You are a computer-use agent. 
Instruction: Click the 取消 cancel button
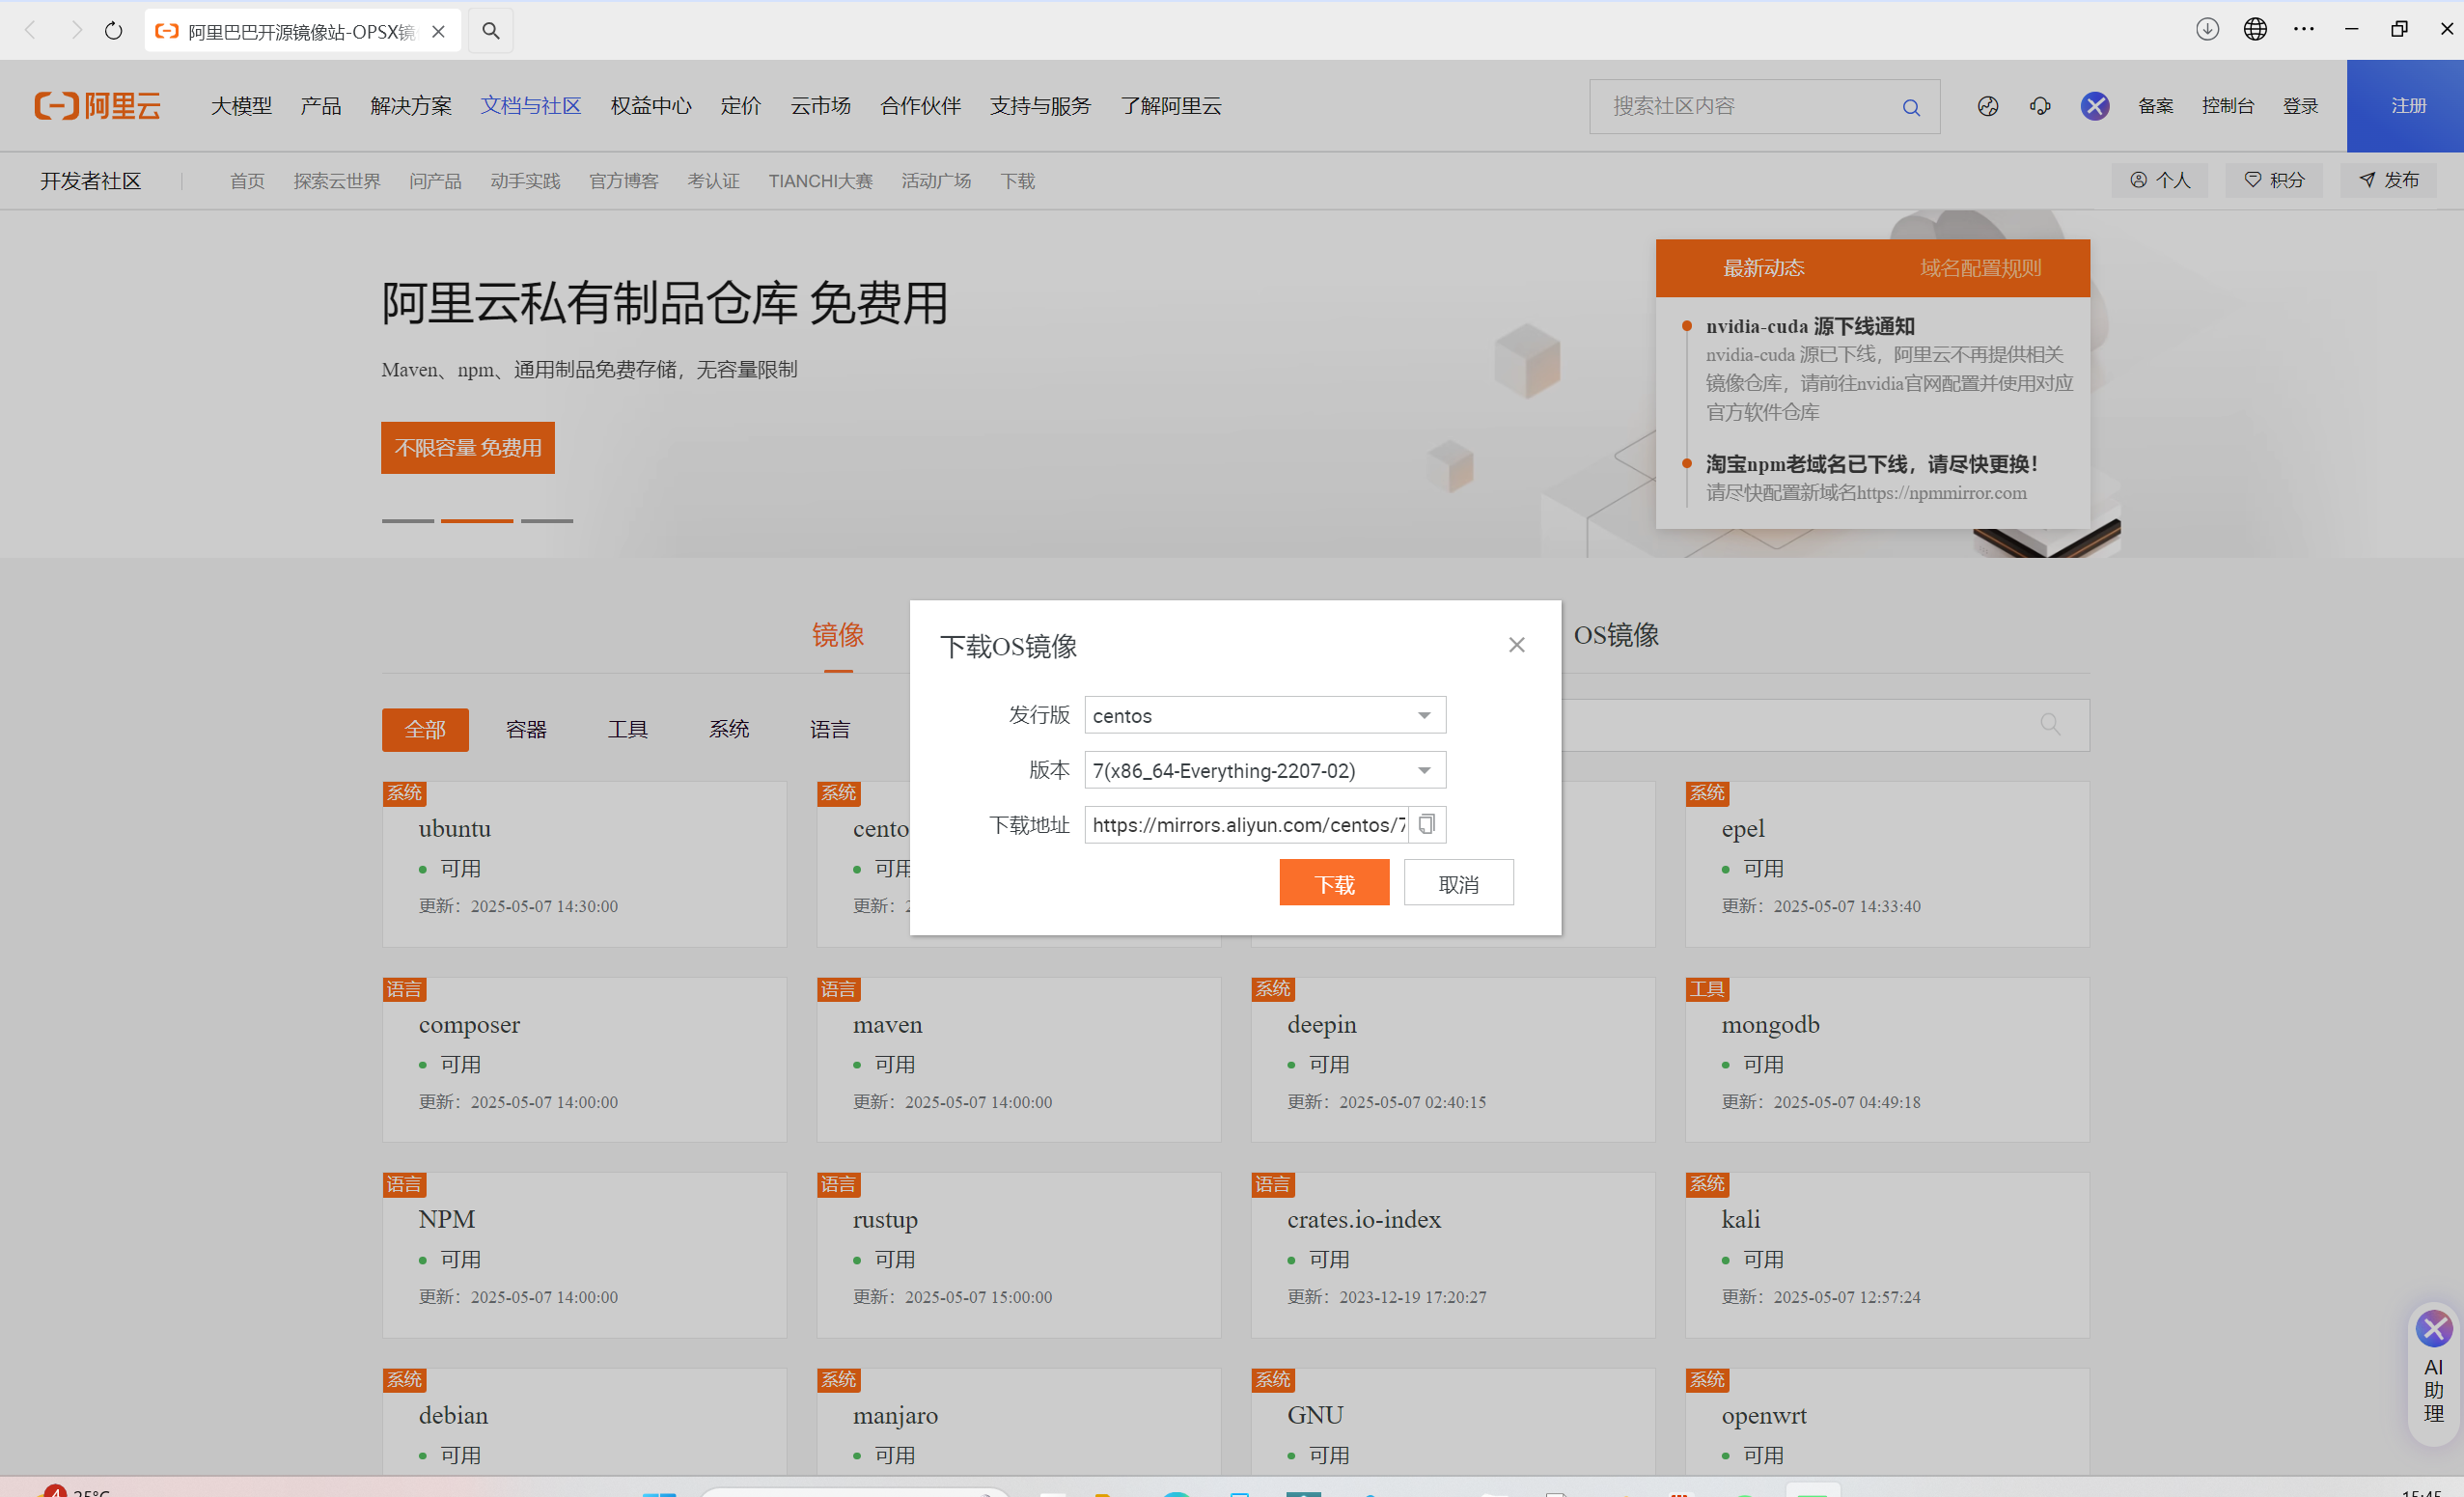coord(1458,883)
